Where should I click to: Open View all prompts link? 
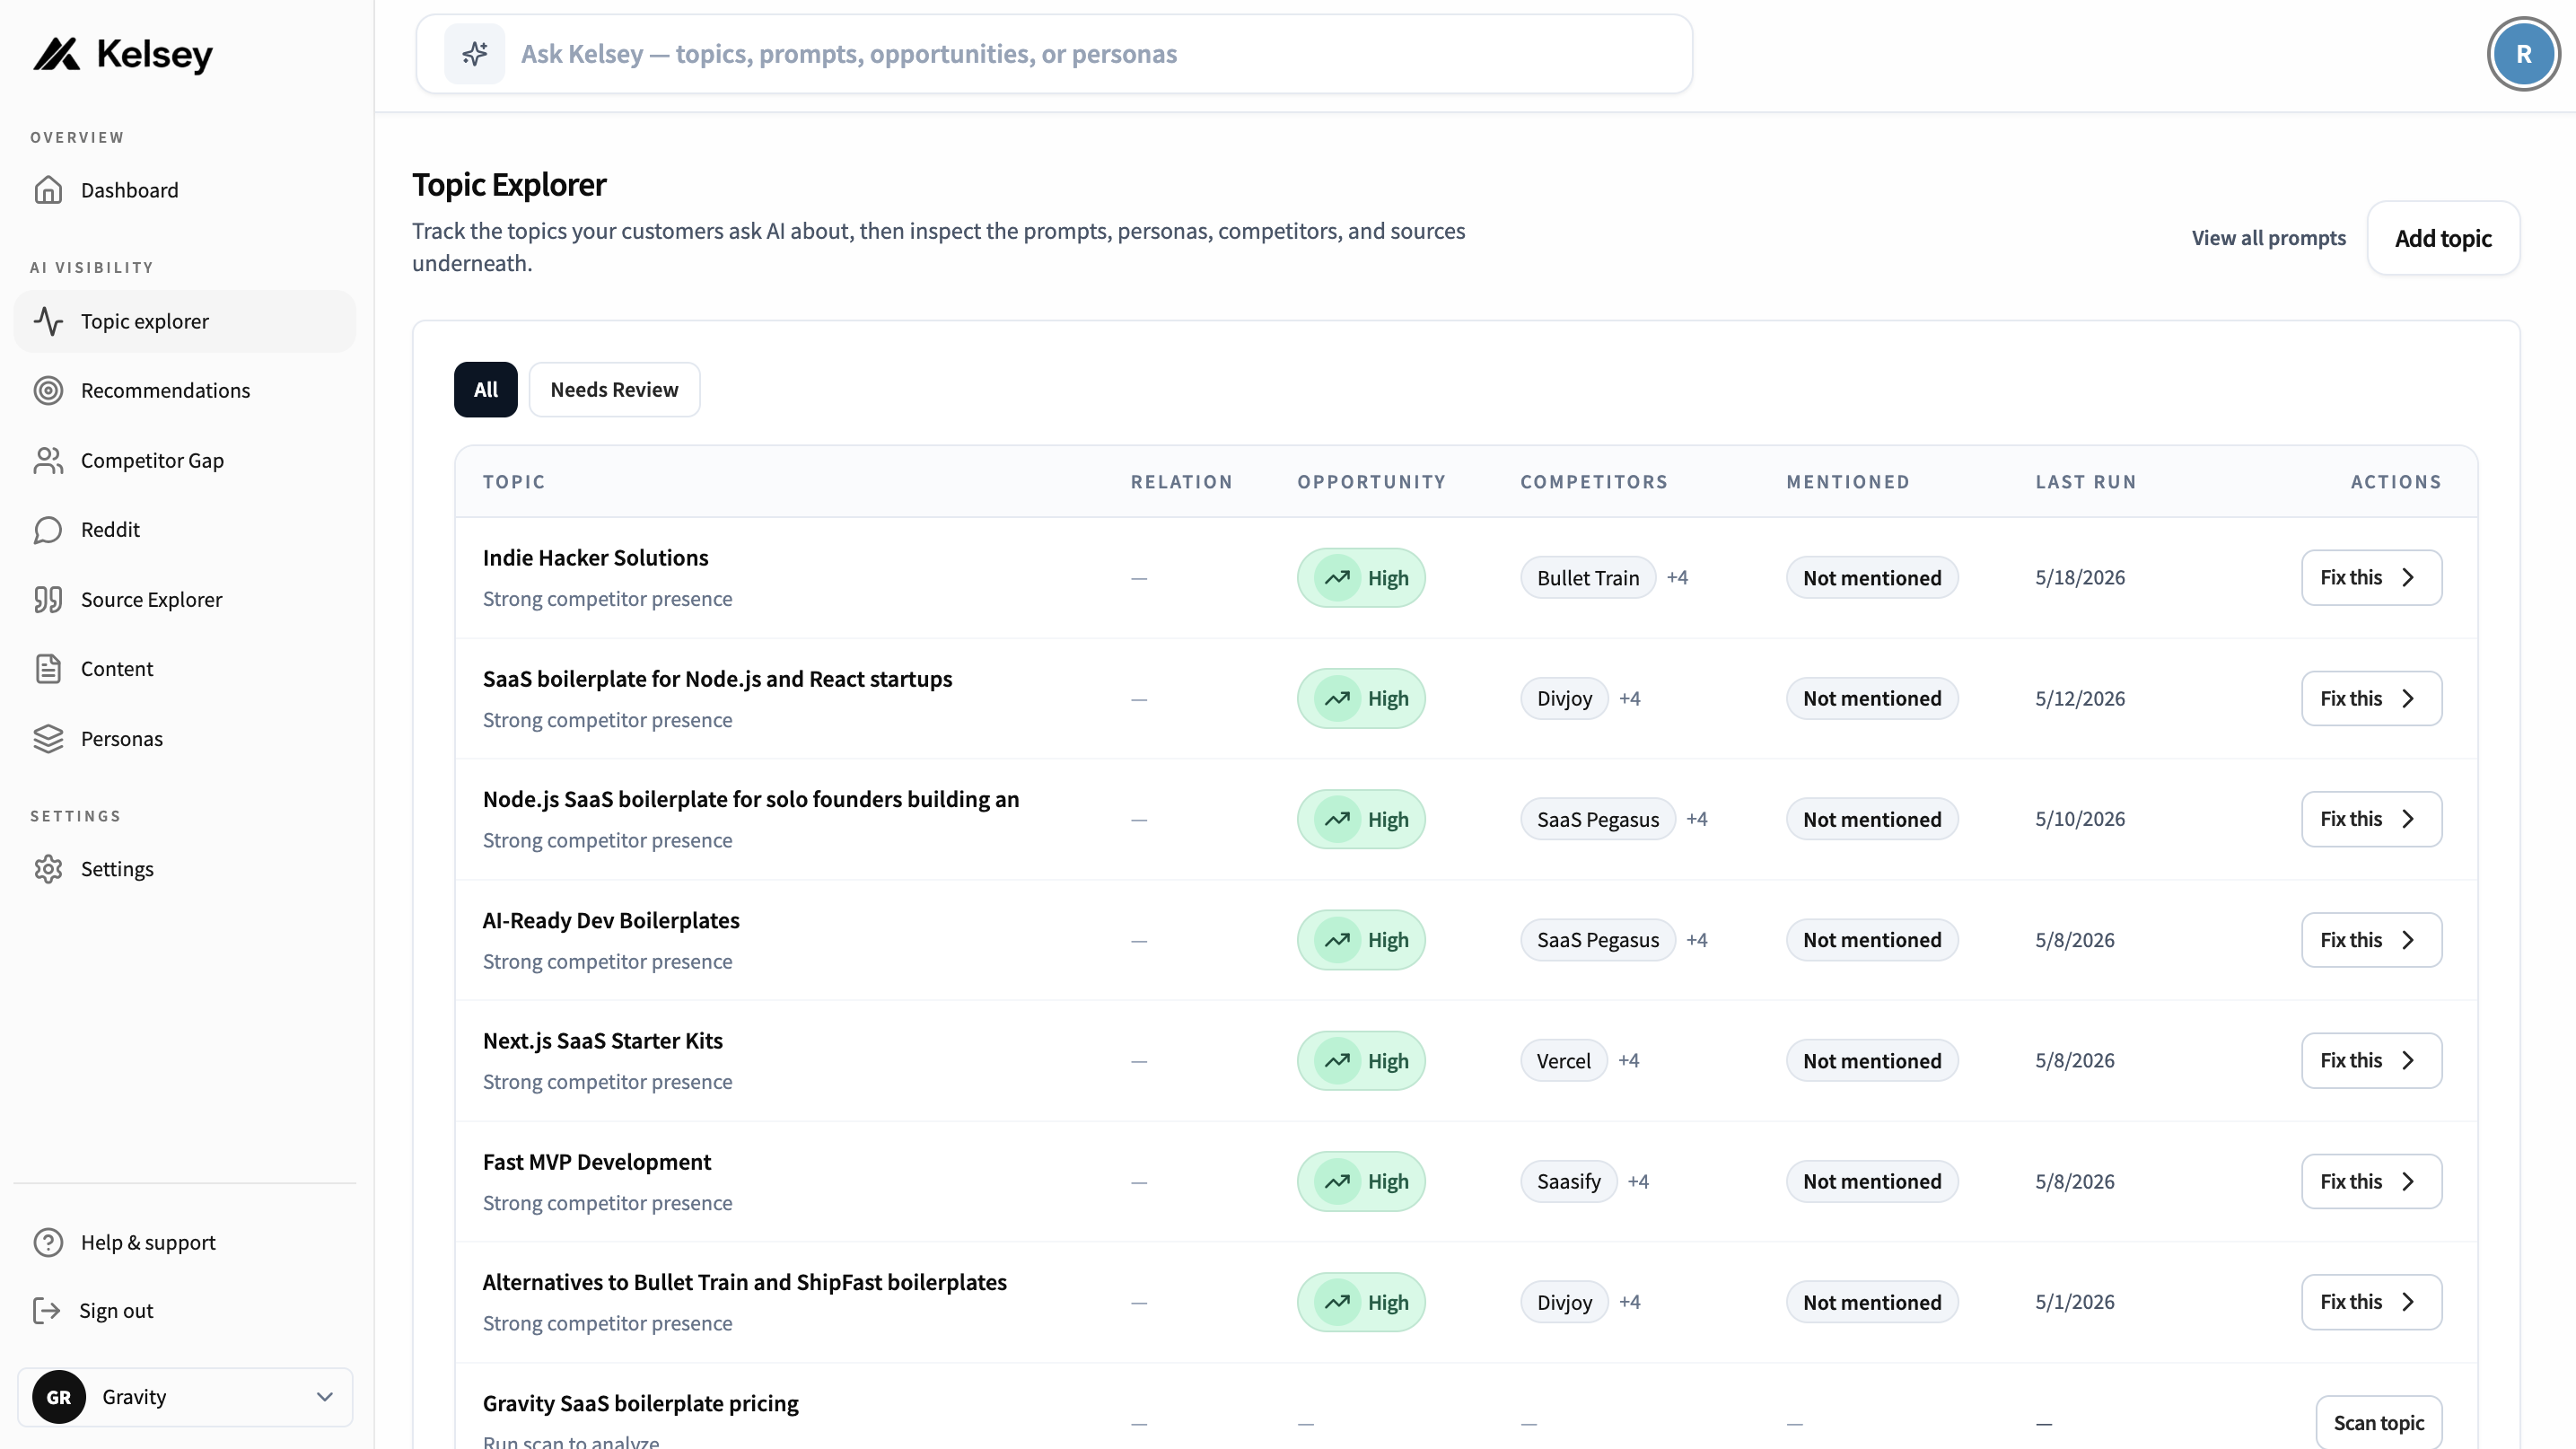[x=2268, y=238]
